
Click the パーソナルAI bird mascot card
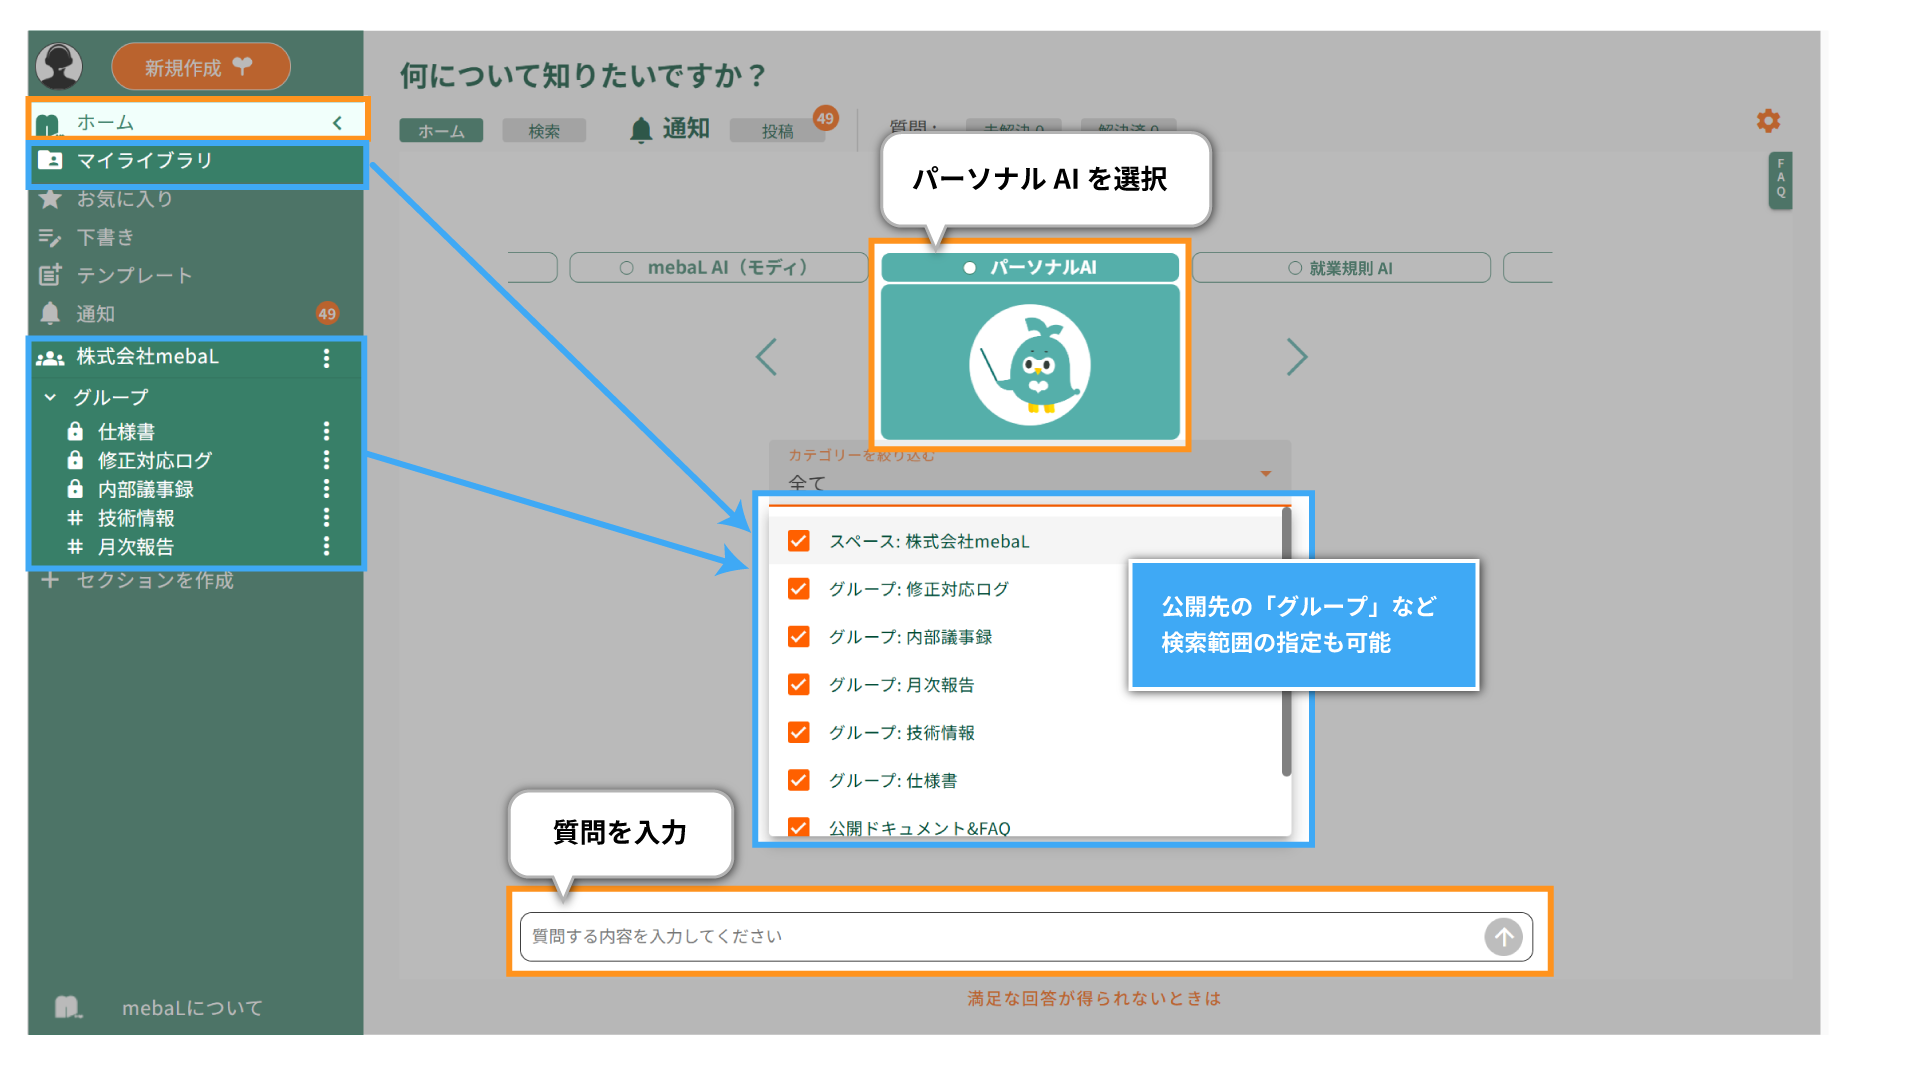[1030, 362]
